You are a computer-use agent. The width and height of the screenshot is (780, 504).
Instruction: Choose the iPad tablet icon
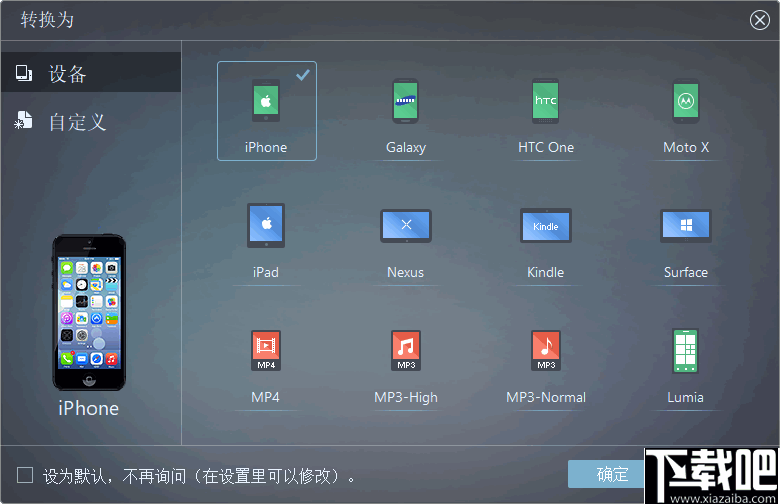(x=266, y=225)
